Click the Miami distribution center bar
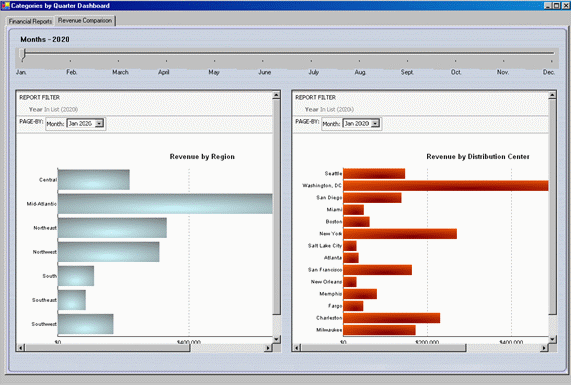The image size is (571, 385). coord(354,210)
